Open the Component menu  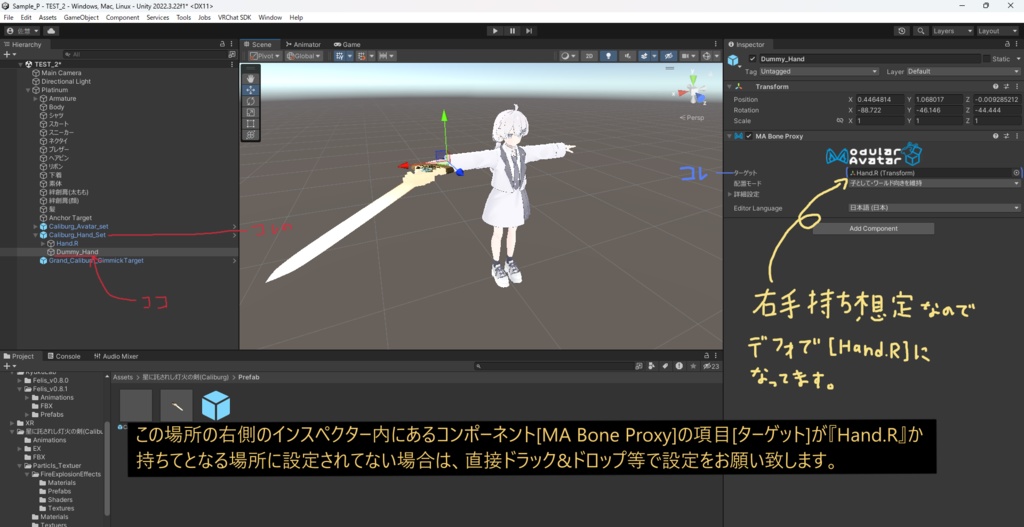[x=122, y=18]
